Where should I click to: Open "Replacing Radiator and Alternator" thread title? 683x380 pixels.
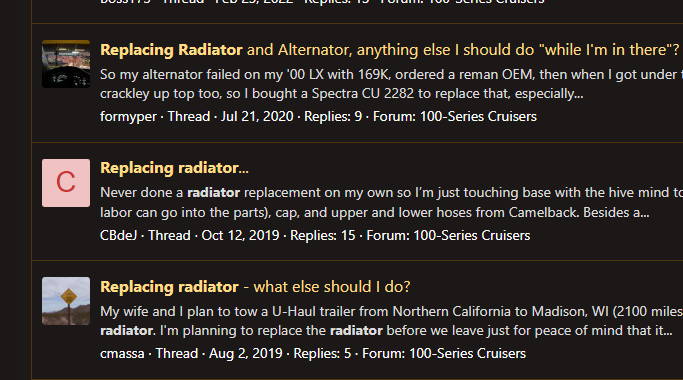point(389,50)
